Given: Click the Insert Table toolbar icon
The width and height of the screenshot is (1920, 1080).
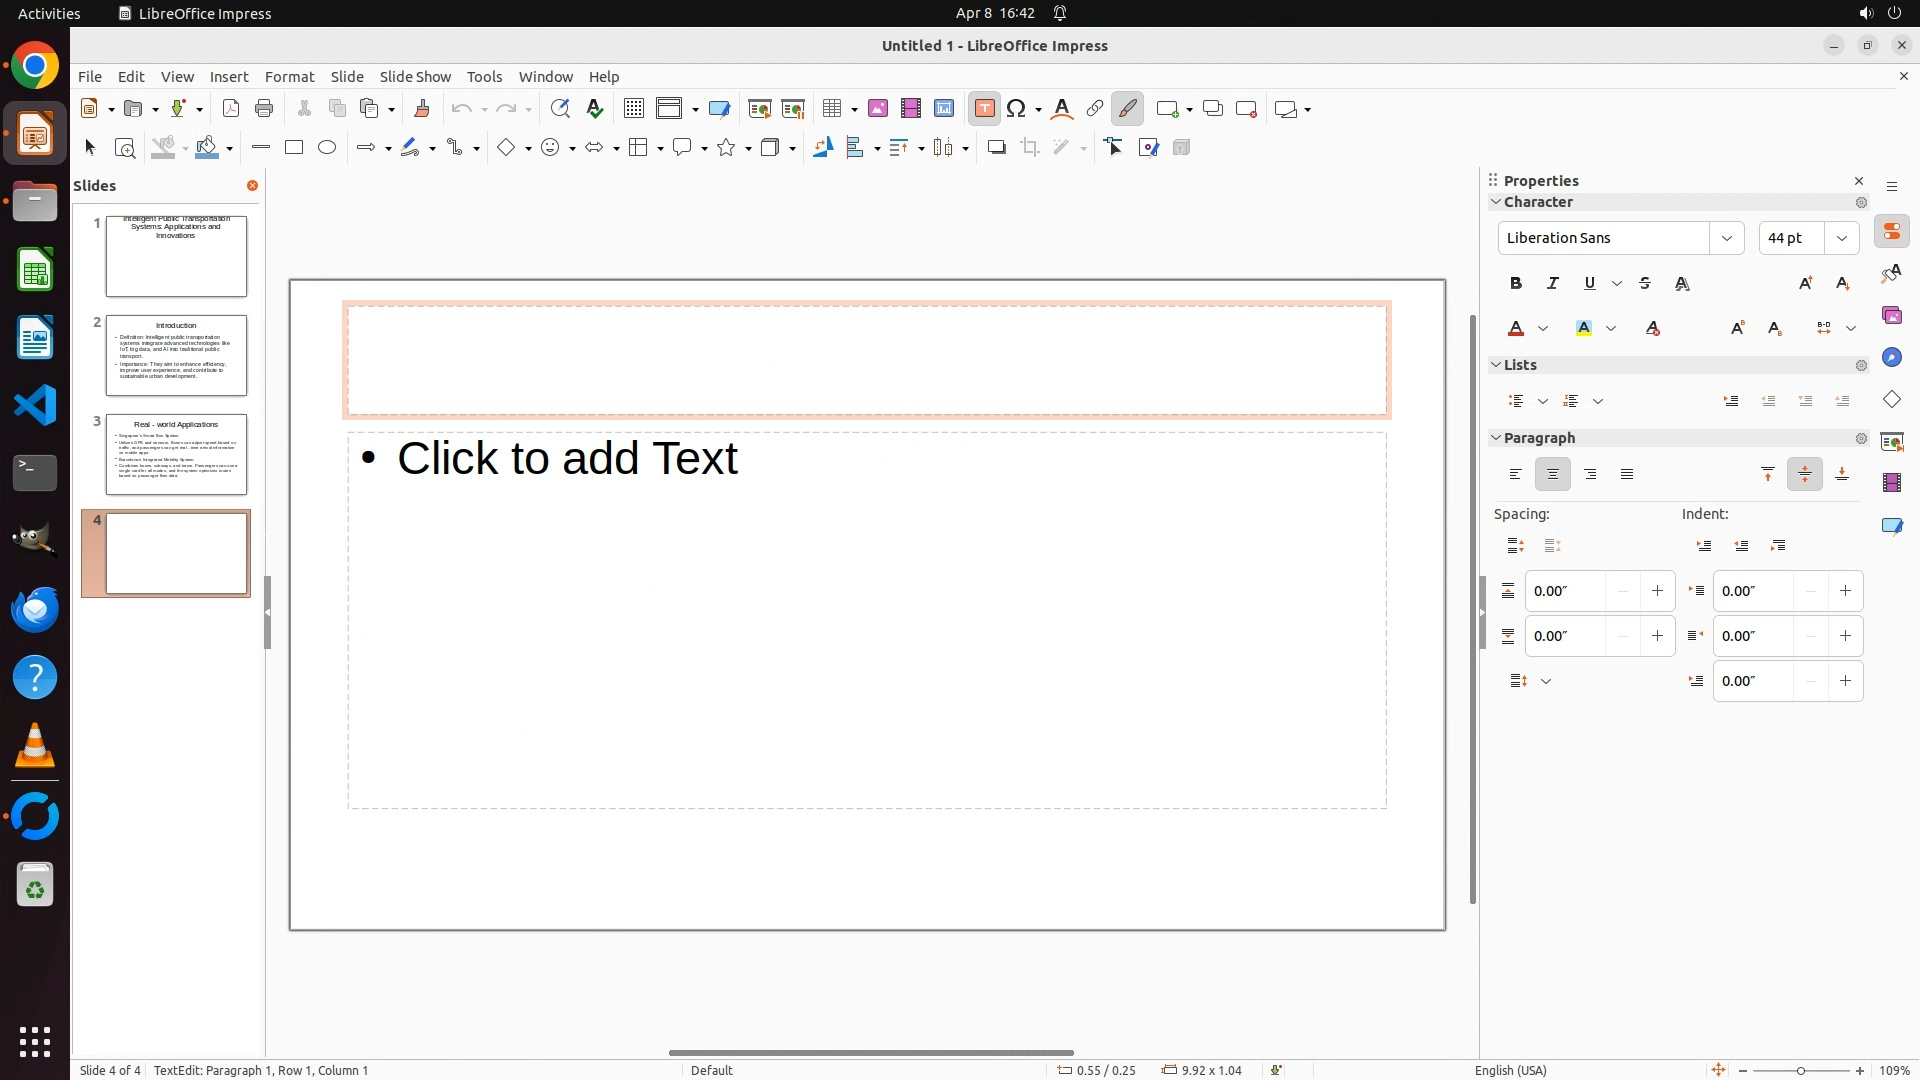Looking at the screenshot, I should click(x=832, y=109).
